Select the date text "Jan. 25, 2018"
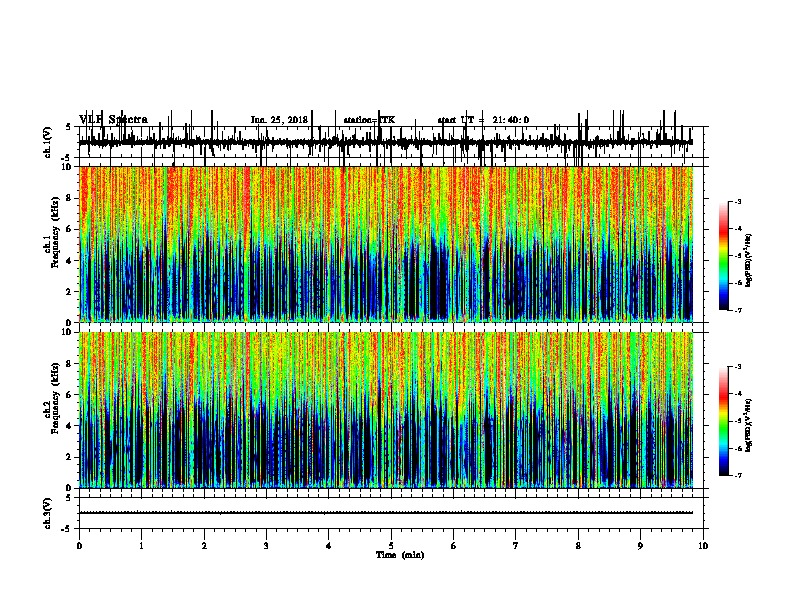The image size is (792, 612). coord(279,120)
